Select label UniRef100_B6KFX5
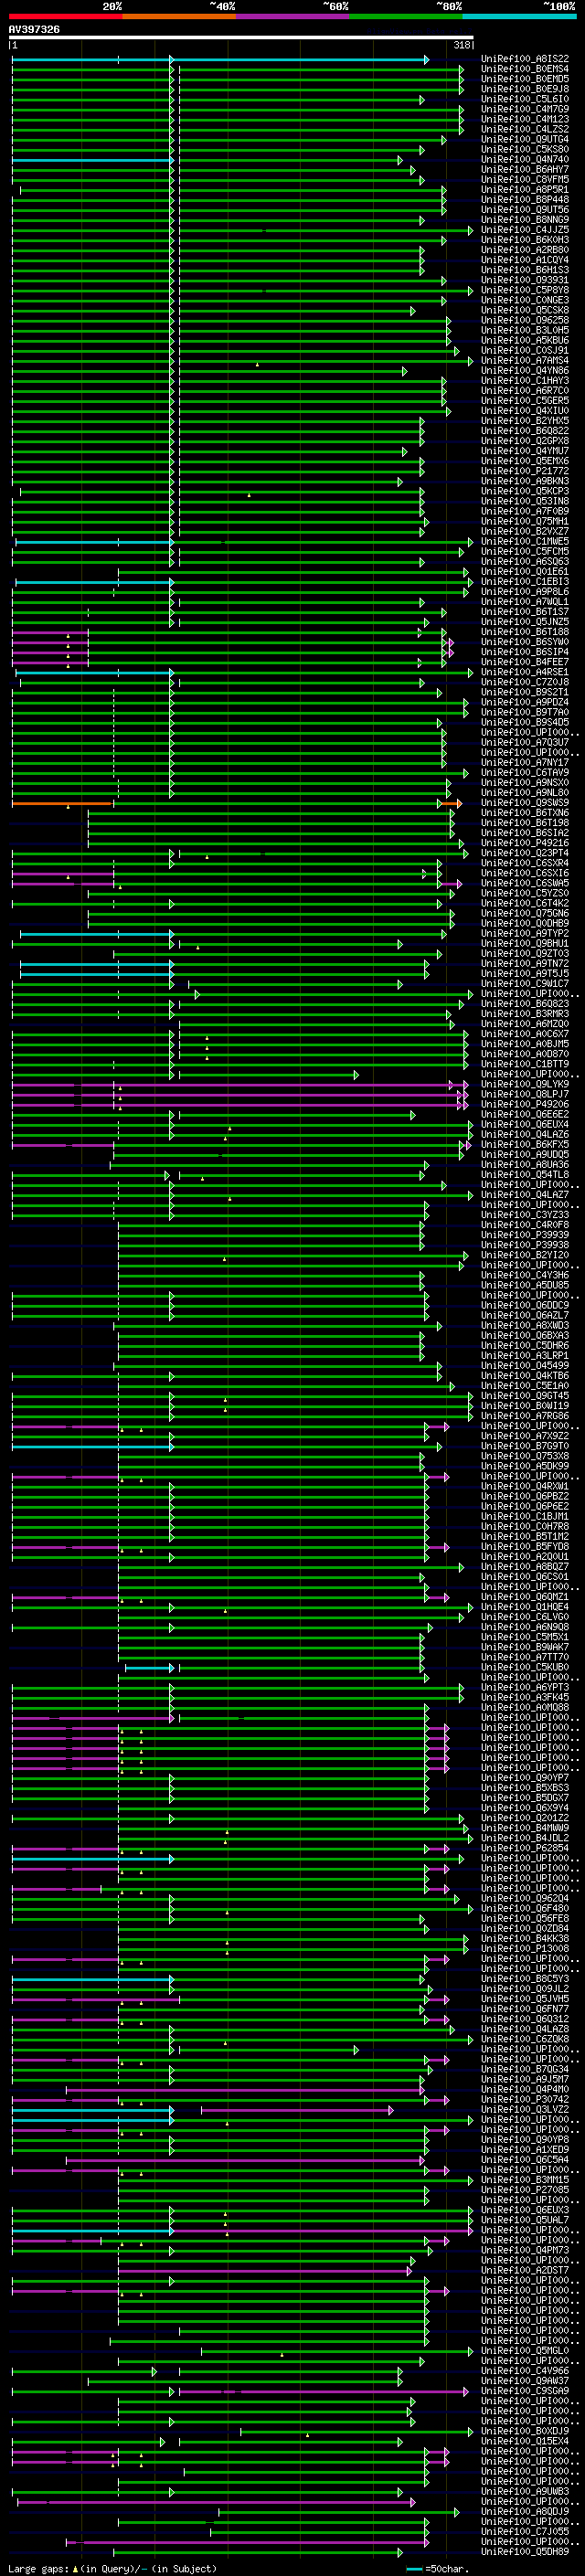 [525, 1144]
